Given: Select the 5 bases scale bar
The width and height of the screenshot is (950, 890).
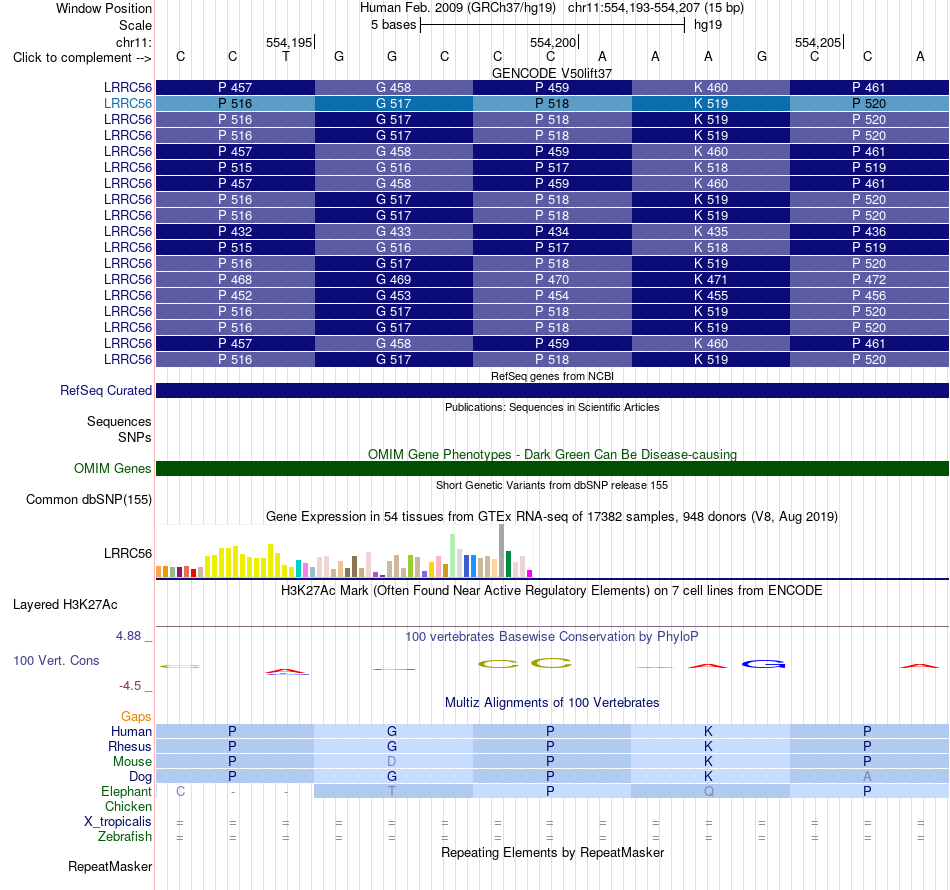Looking at the screenshot, I should [x=552, y=25].
